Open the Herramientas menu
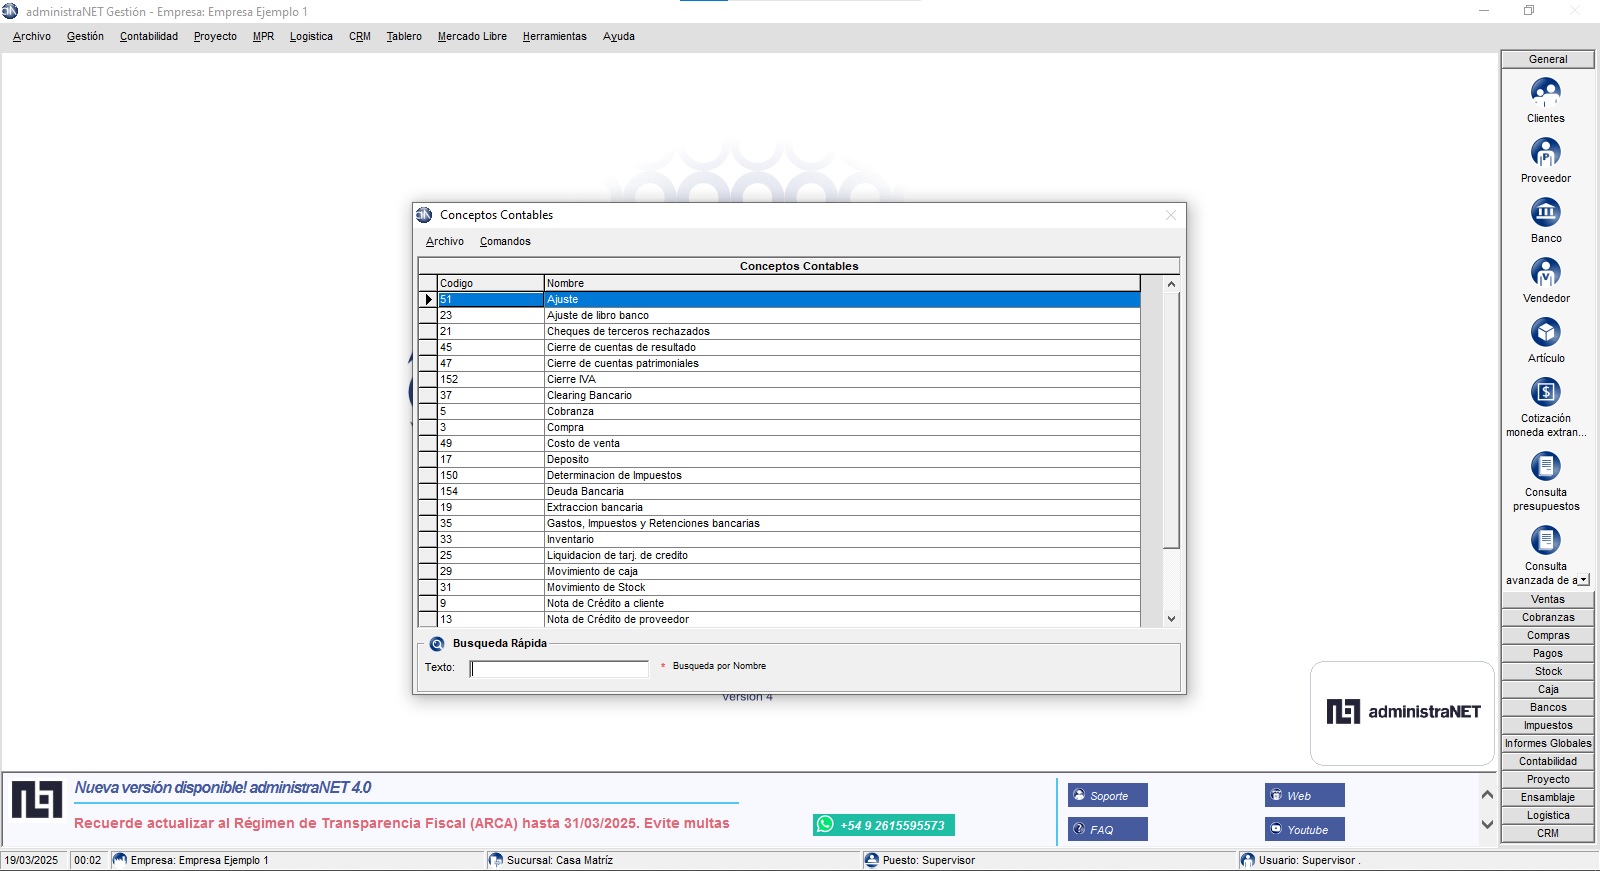This screenshot has height=871, width=1600. point(554,37)
